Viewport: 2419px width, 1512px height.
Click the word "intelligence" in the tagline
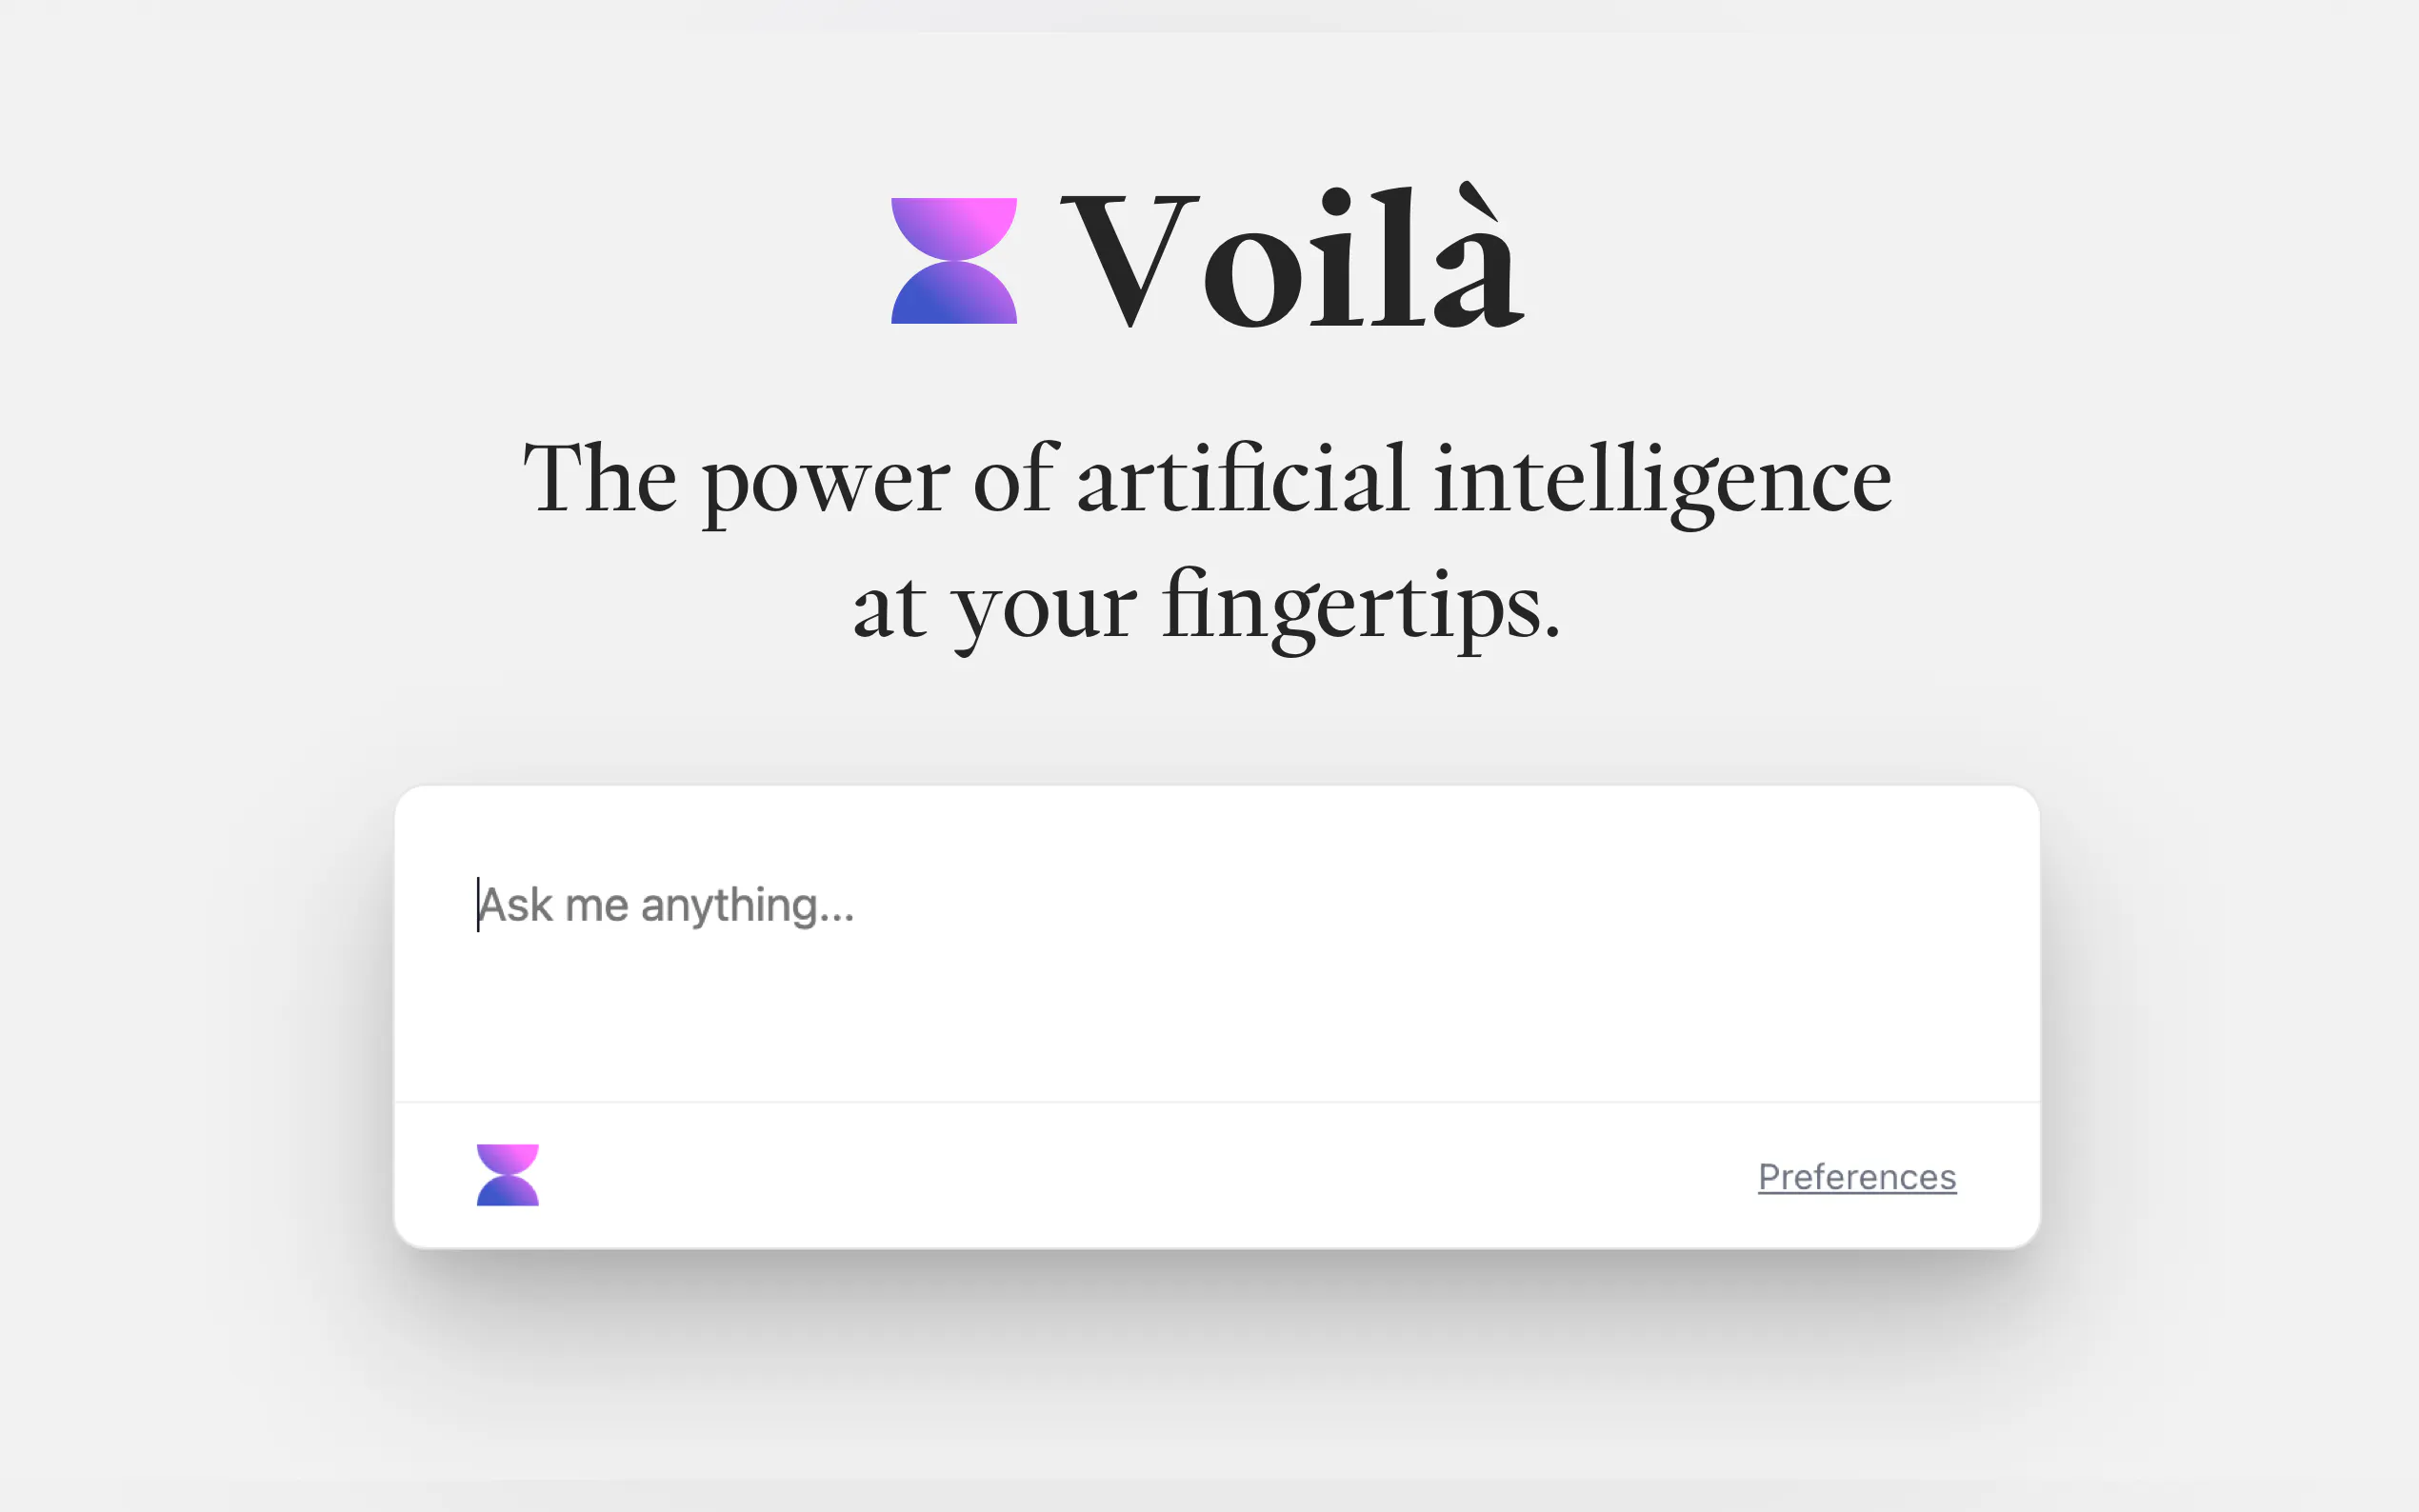coord(1661,482)
